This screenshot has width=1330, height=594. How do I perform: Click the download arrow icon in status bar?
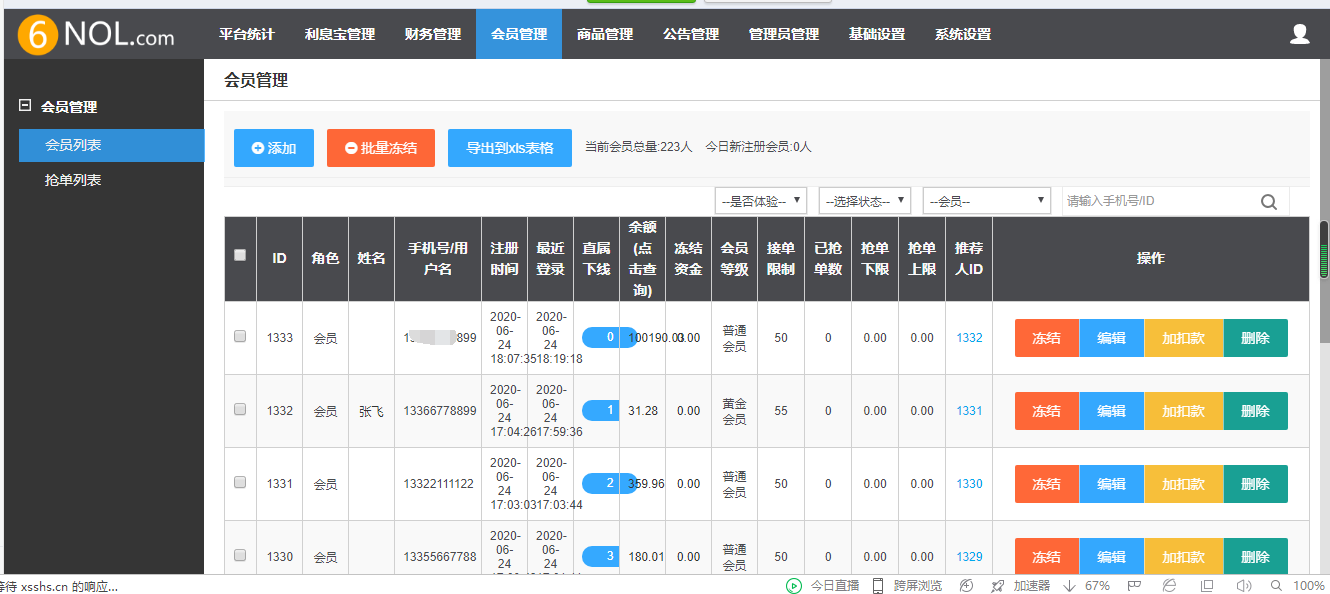(x=1069, y=586)
